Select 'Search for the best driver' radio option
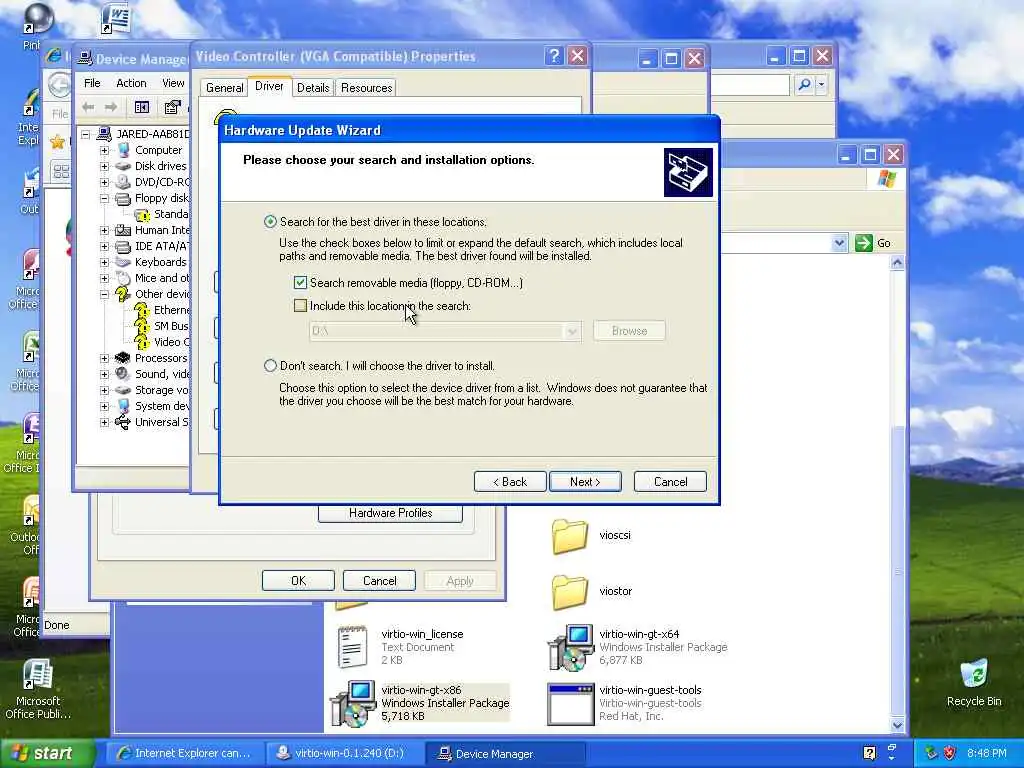Image resolution: width=1024 pixels, height=768 pixels. 270,222
